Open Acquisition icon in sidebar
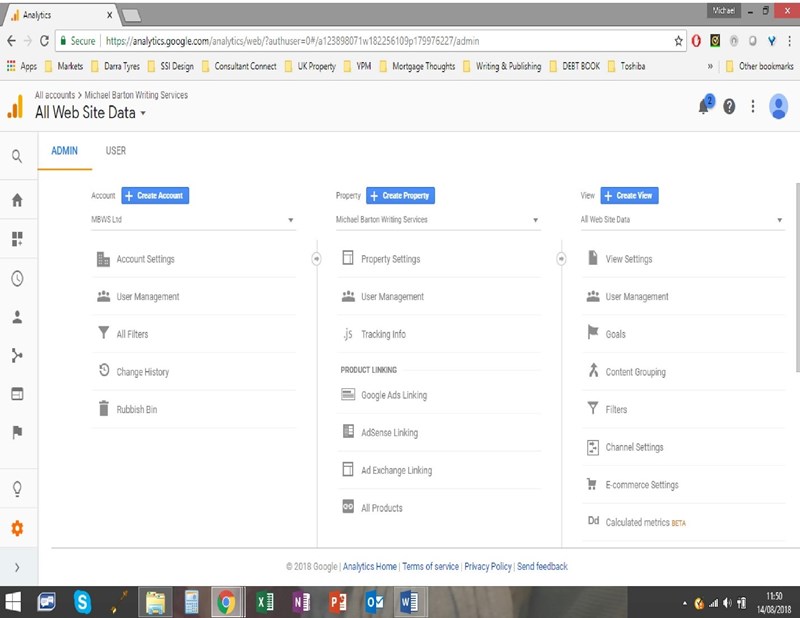 click(17, 355)
